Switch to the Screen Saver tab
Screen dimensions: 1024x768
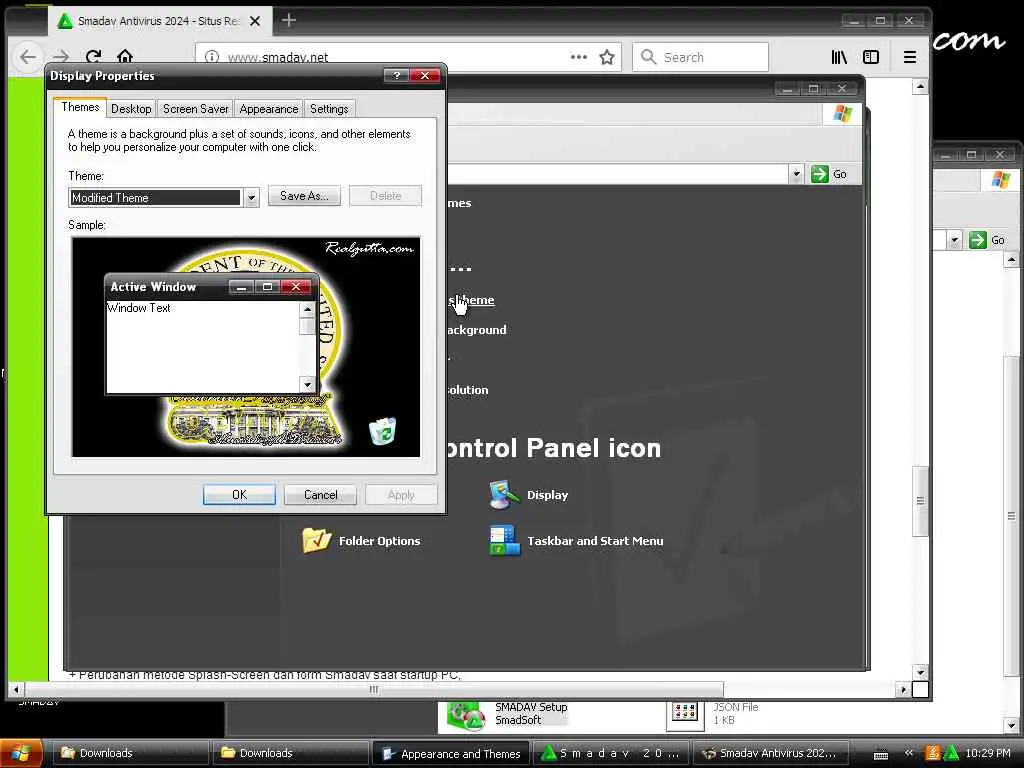[x=195, y=109]
